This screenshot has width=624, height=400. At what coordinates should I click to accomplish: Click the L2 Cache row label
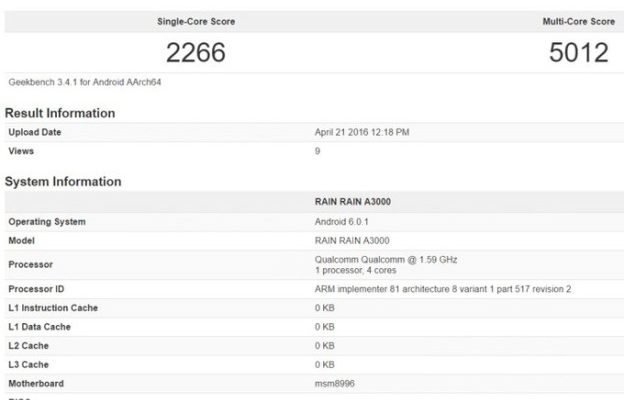point(31,345)
